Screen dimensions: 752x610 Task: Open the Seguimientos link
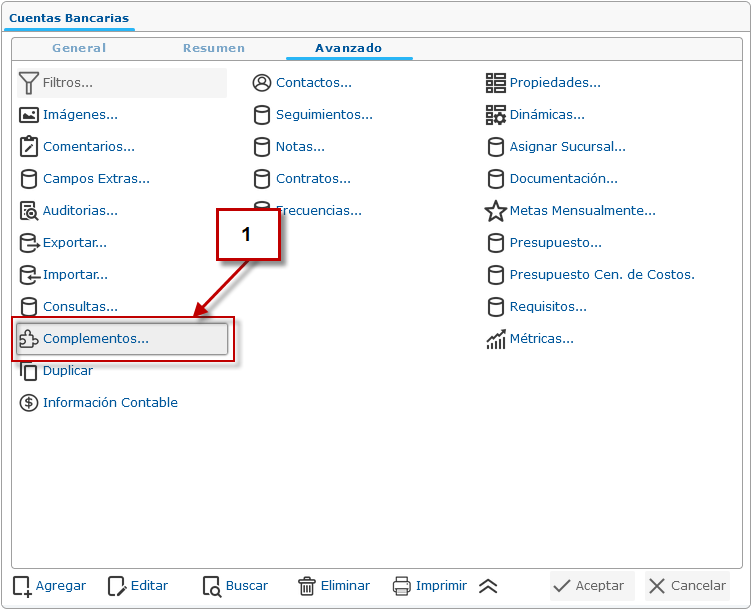(325, 115)
